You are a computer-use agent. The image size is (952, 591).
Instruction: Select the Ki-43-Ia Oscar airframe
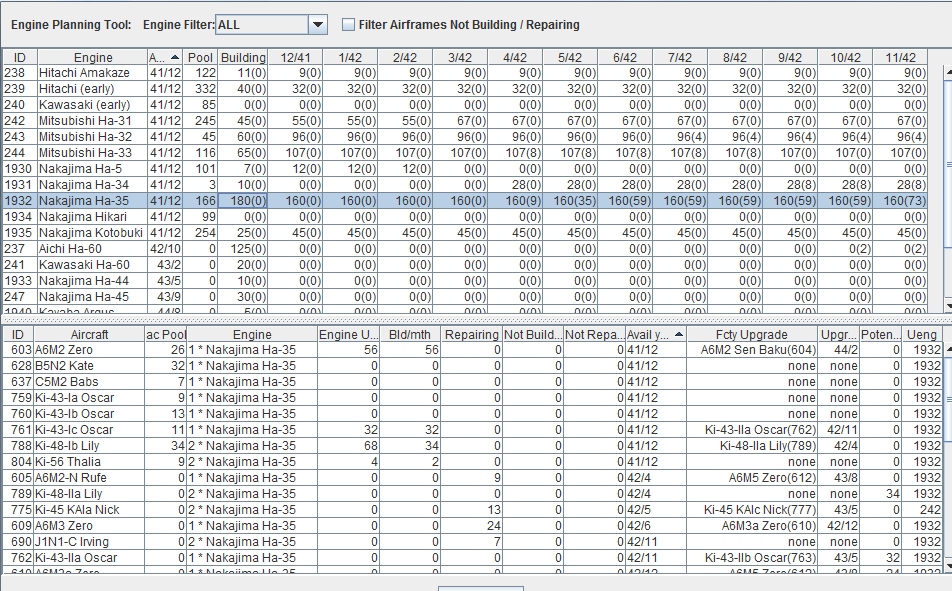(x=472, y=398)
